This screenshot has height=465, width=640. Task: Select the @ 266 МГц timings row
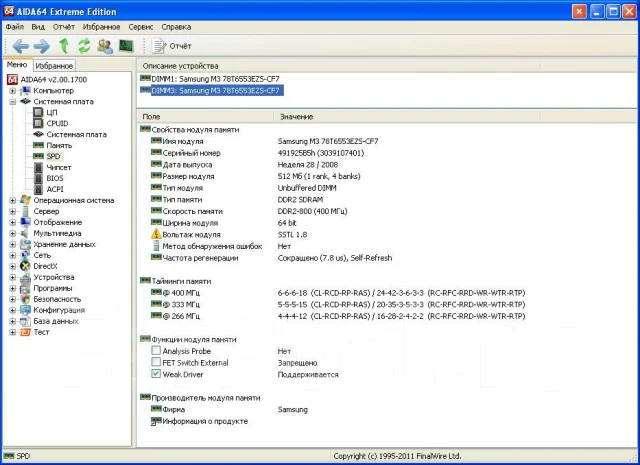pyautogui.click(x=338, y=316)
